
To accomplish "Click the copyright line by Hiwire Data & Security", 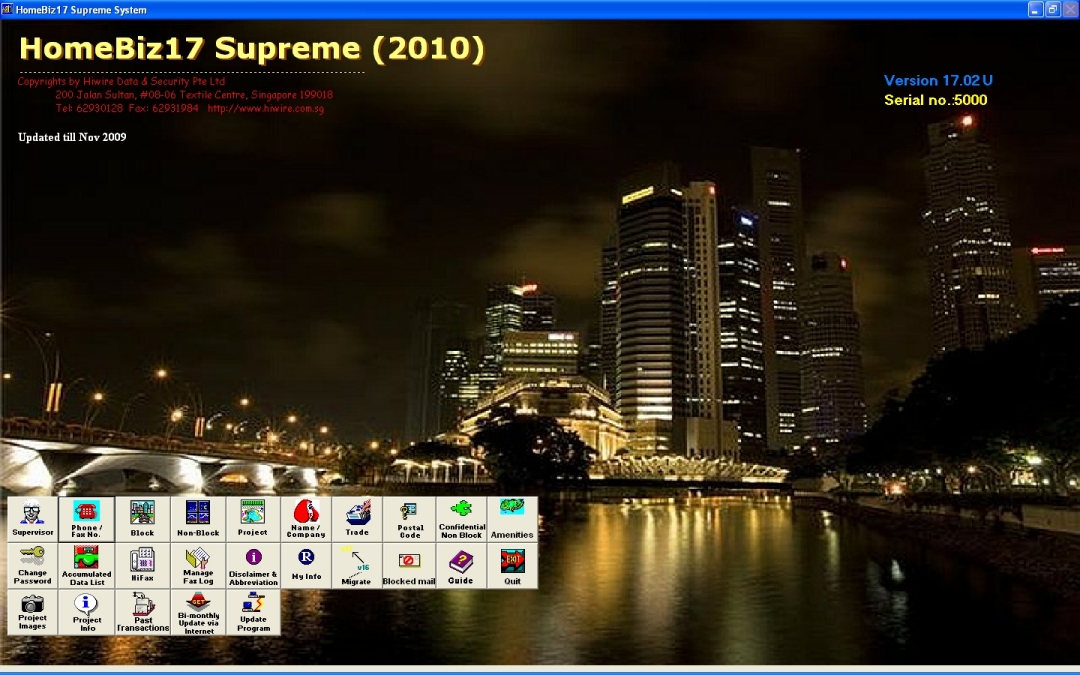I will [121, 81].
